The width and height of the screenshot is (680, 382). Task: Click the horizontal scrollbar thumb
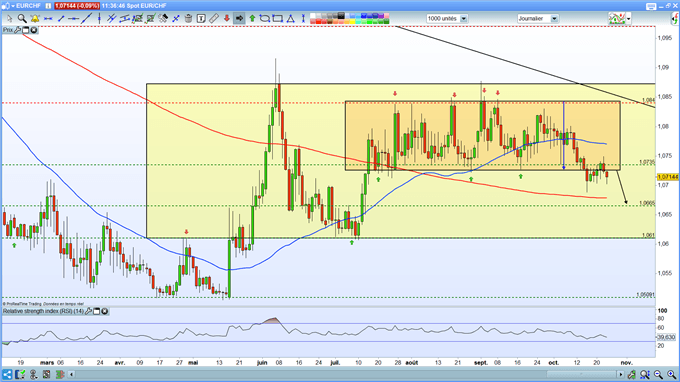582,374
